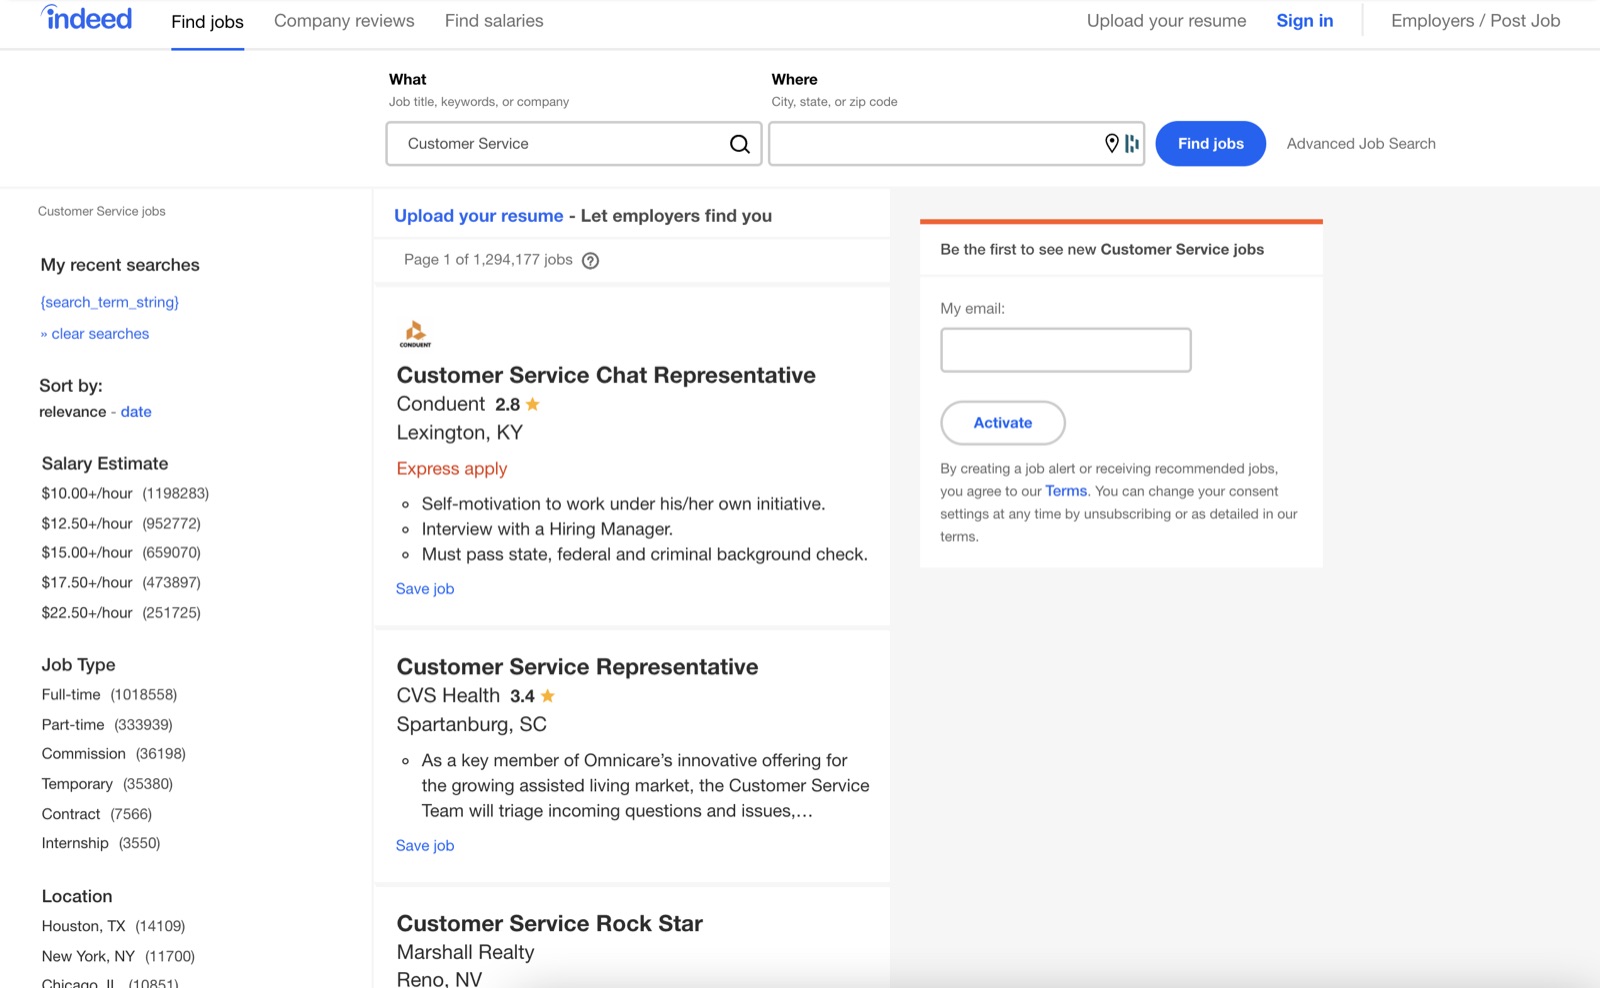Image resolution: width=1600 pixels, height=988 pixels.
Task: Click Upload your resume in top navigation
Action: pos(1166,21)
